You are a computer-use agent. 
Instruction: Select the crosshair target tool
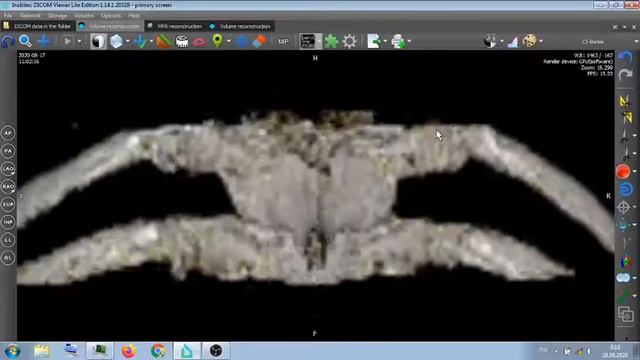tap(623, 207)
